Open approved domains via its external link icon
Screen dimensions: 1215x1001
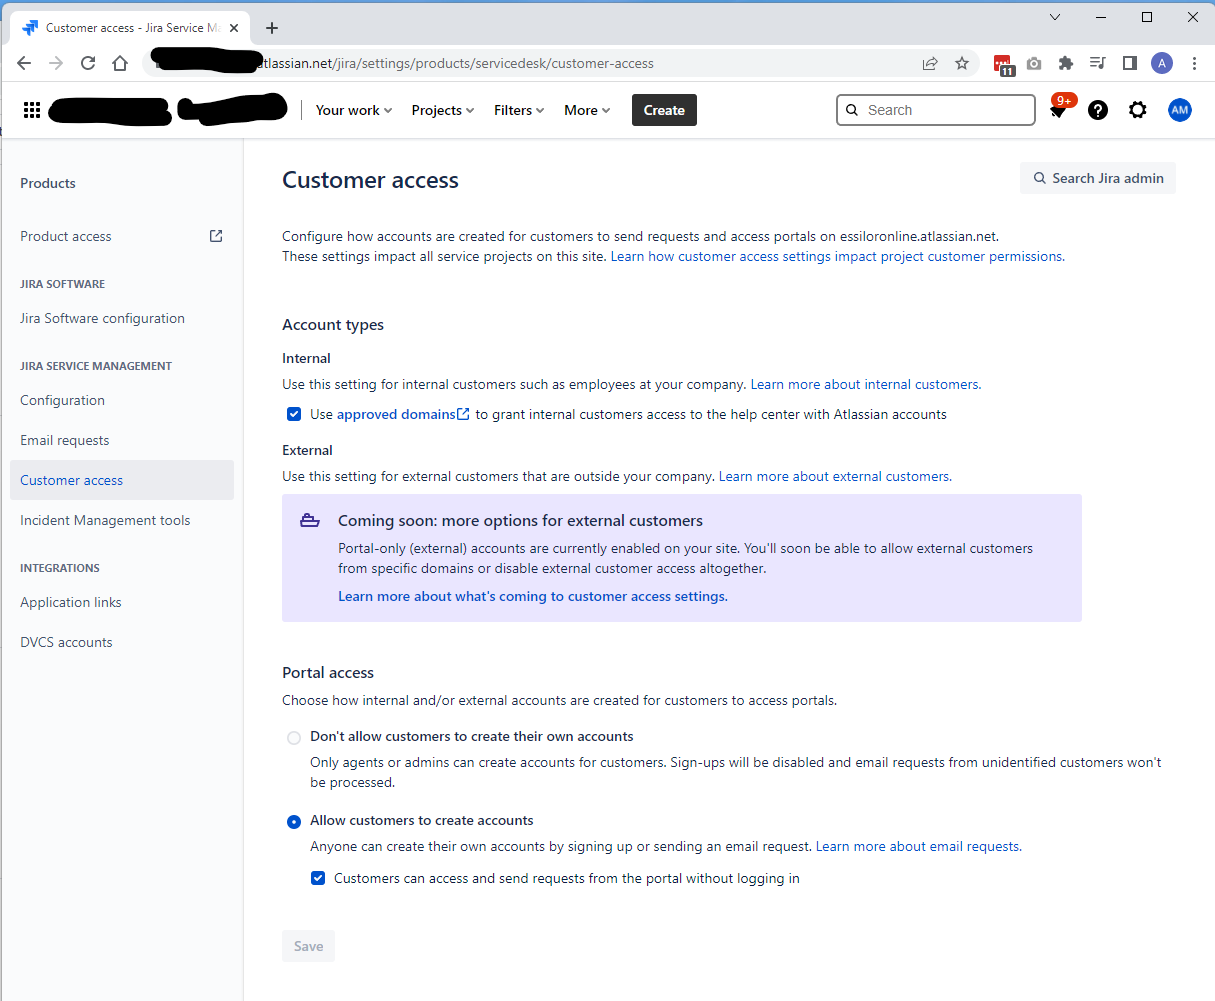461,413
